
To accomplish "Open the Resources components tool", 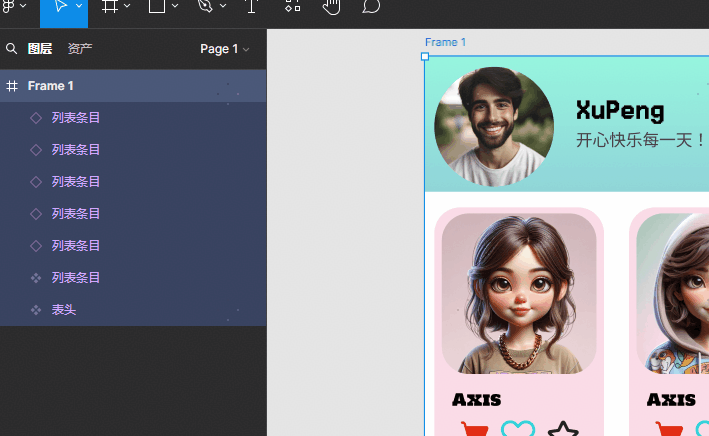I will 293,5.
